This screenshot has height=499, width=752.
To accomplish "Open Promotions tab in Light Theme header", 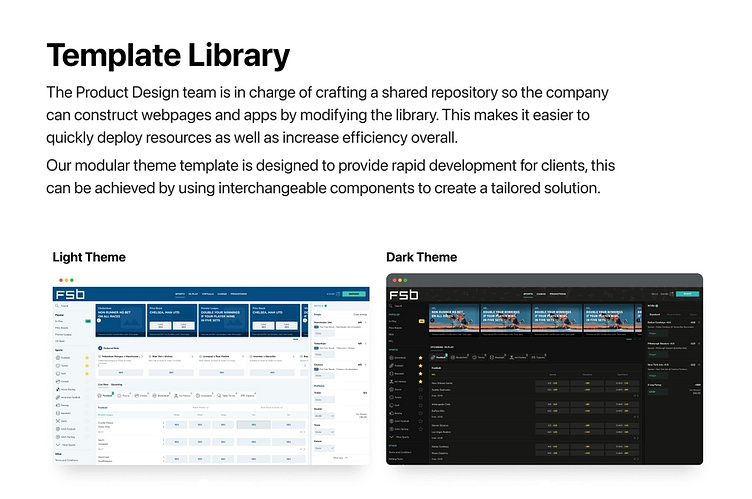I will point(239,294).
